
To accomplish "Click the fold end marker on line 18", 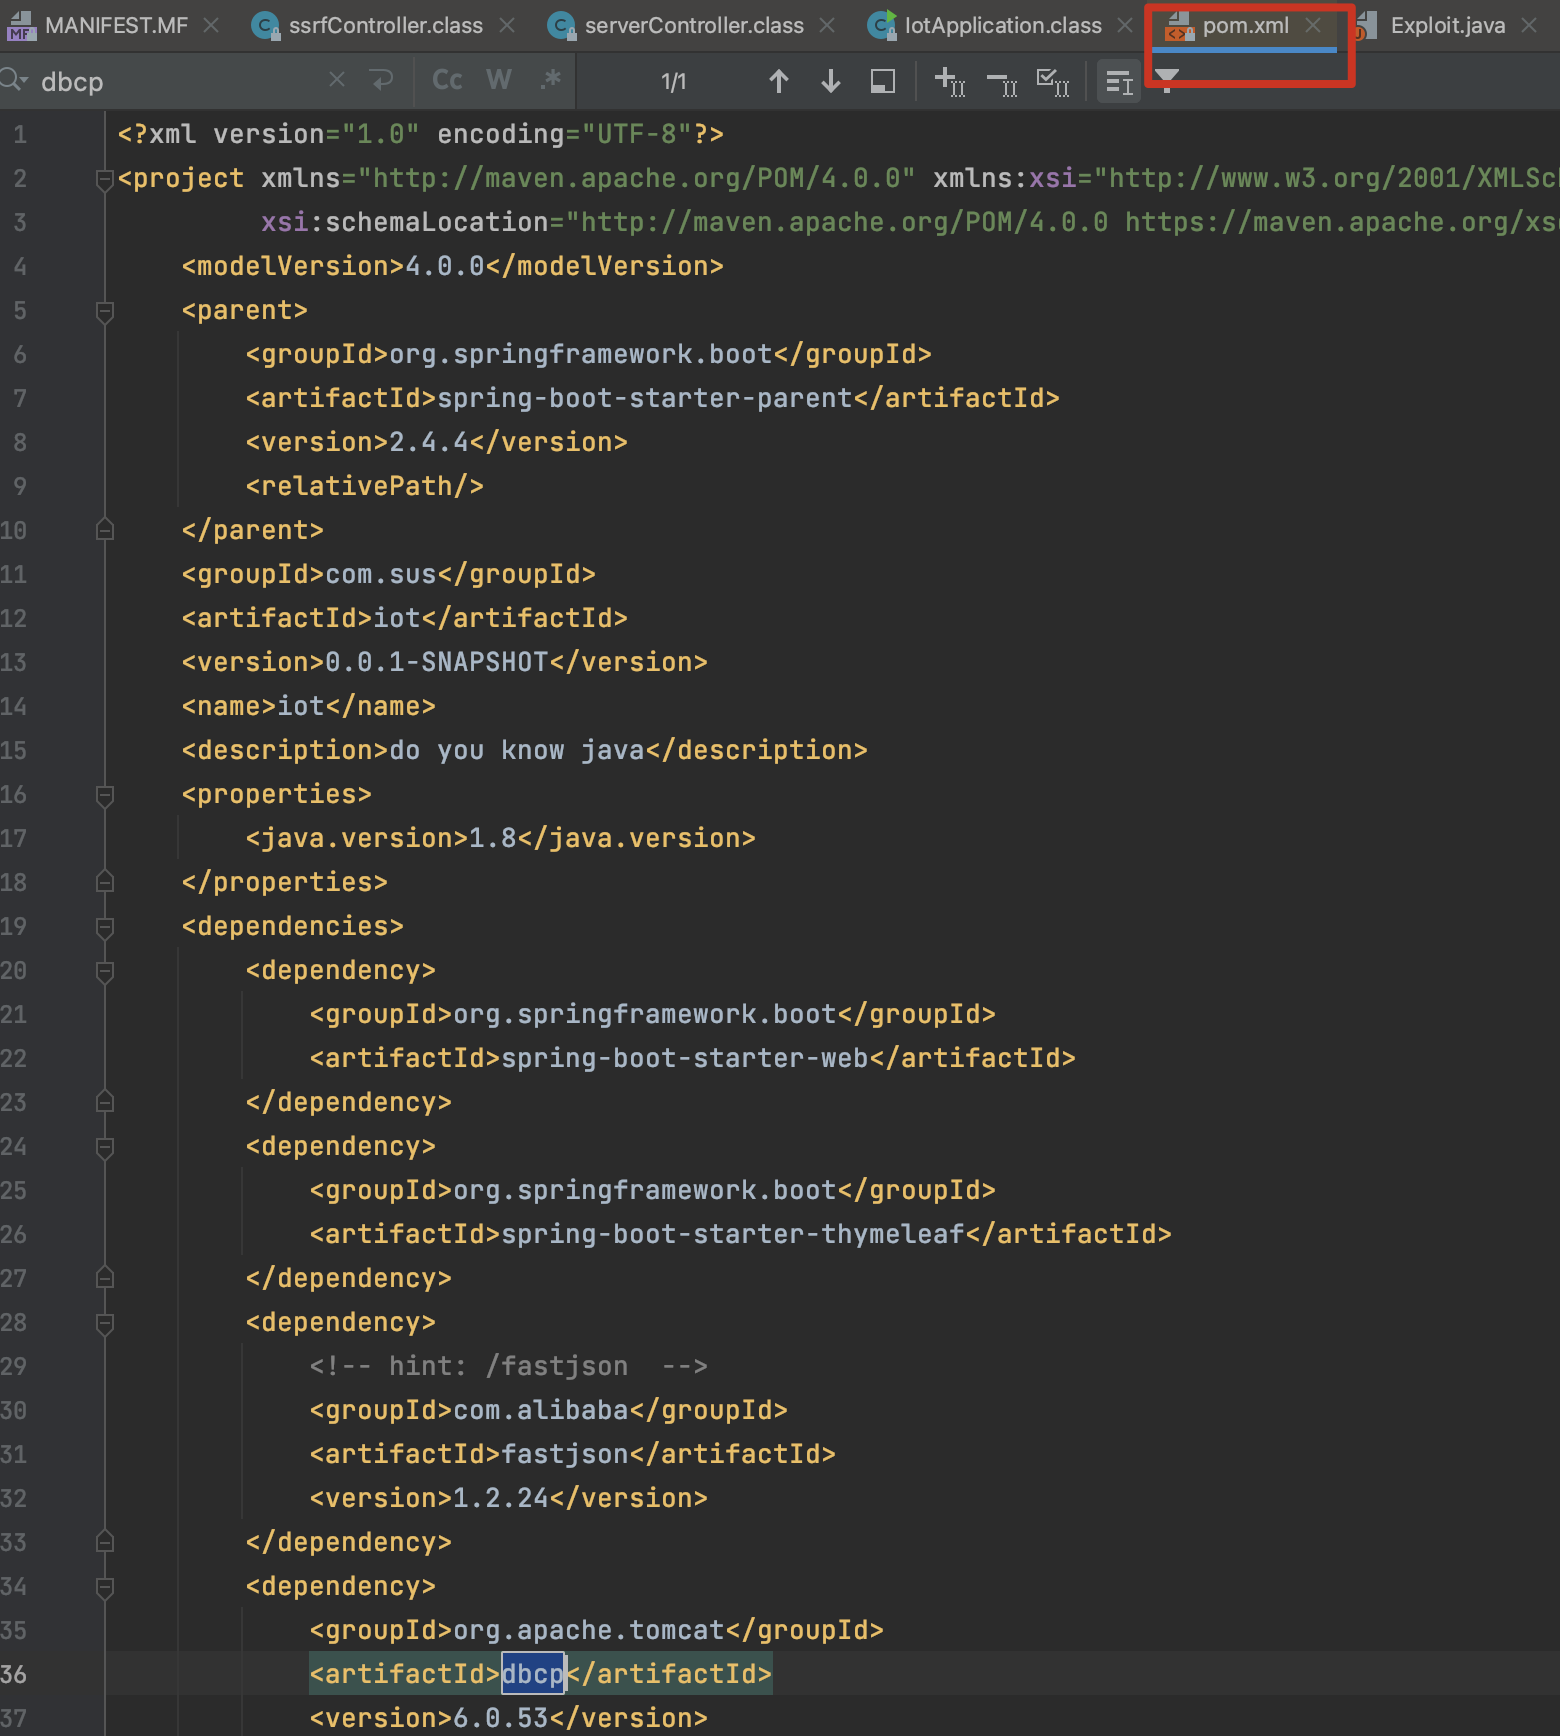I will point(104,882).
